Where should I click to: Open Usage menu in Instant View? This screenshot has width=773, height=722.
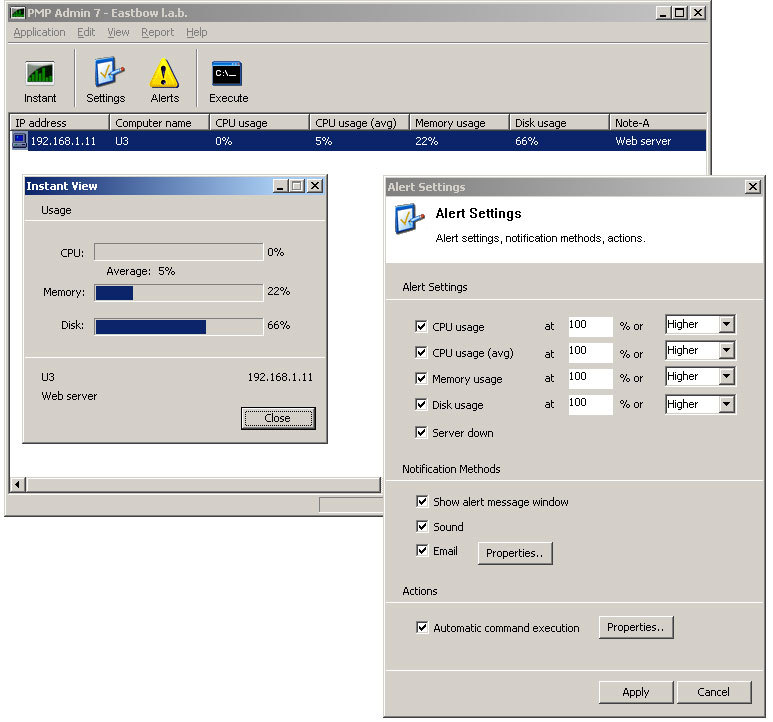pyautogui.click(x=56, y=210)
